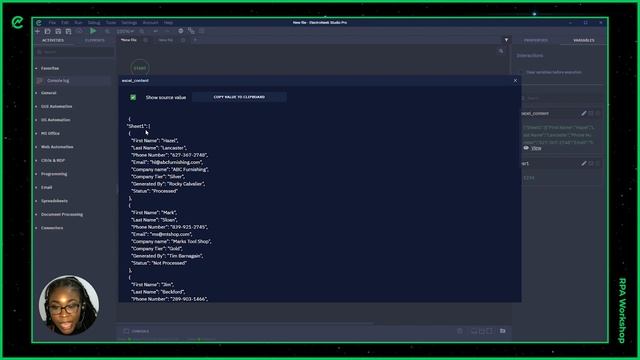Click the "Sheet1" key in JSON output
This screenshot has width=640, height=360.
click(137, 126)
